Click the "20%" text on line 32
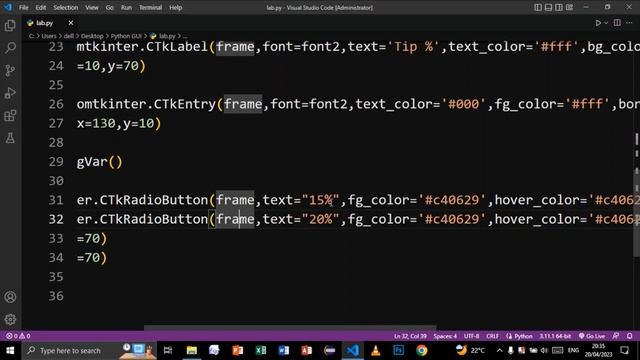The image size is (640, 360). pyautogui.click(x=320, y=219)
